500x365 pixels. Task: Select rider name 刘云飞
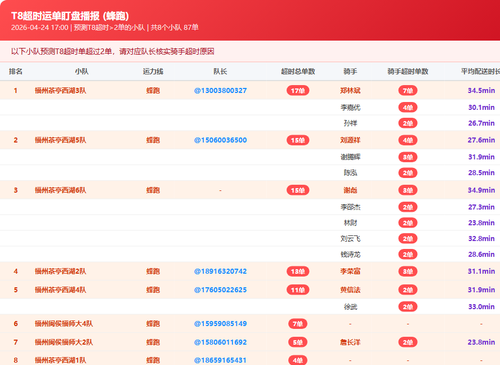pos(350,239)
